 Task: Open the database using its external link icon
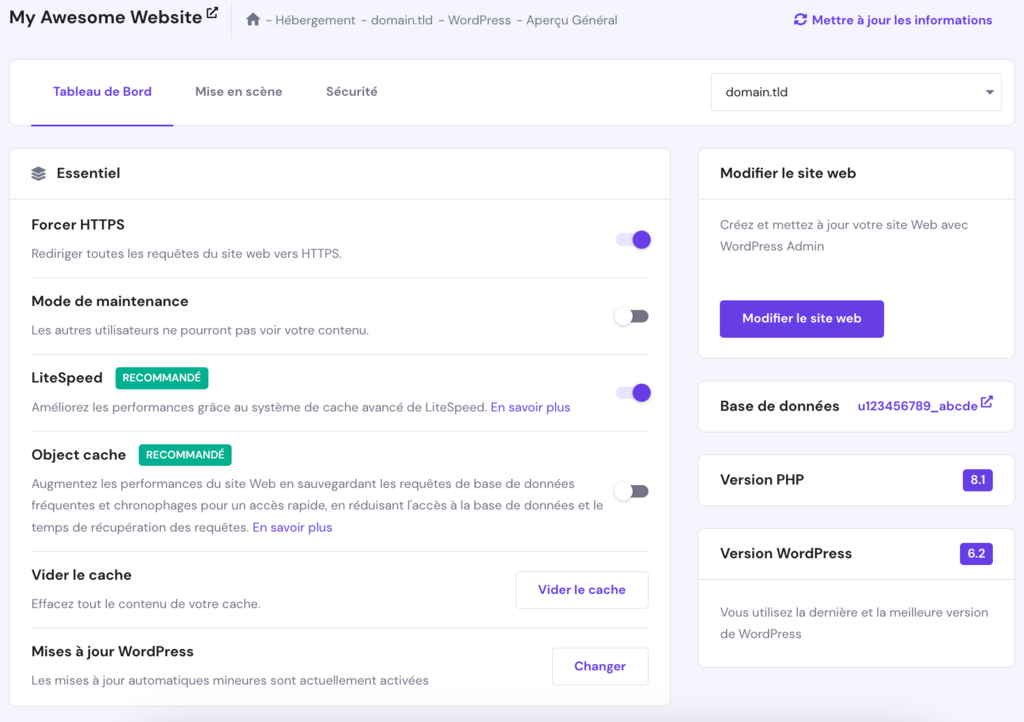click(x=987, y=400)
